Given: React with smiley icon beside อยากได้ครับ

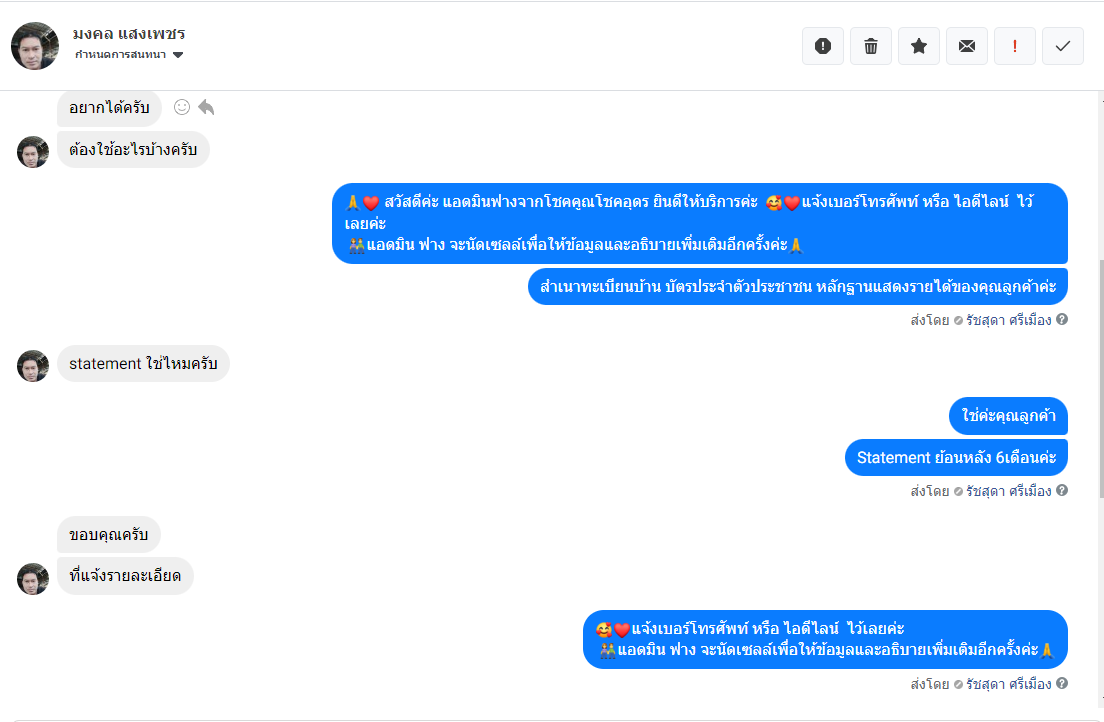Looking at the screenshot, I should [x=182, y=107].
